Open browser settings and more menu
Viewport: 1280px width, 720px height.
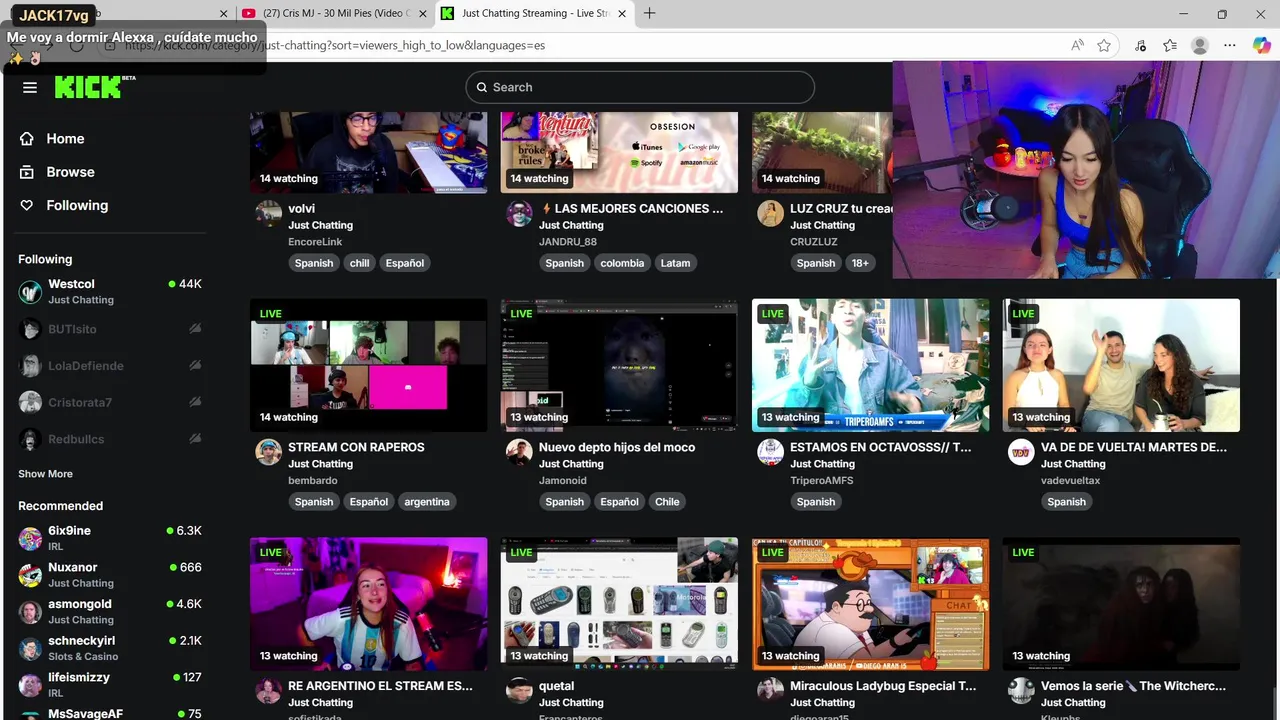click(1230, 45)
